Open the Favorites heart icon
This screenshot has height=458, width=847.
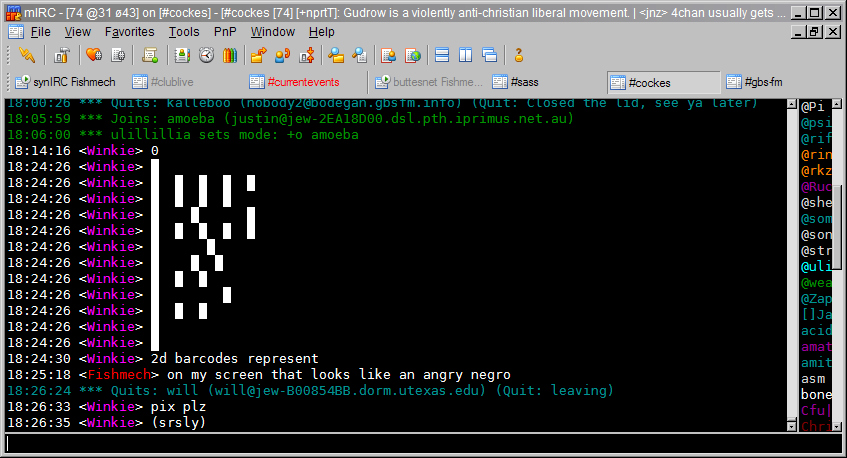pyautogui.click(x=93, y=55)
